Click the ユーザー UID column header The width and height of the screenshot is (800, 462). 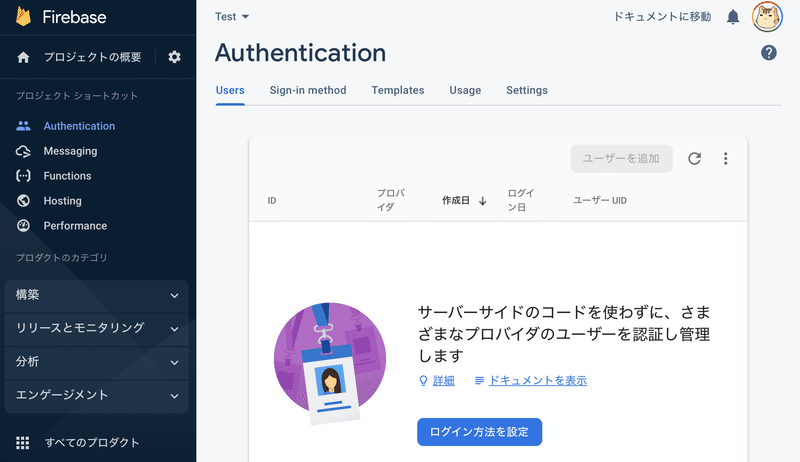point(600,201)
